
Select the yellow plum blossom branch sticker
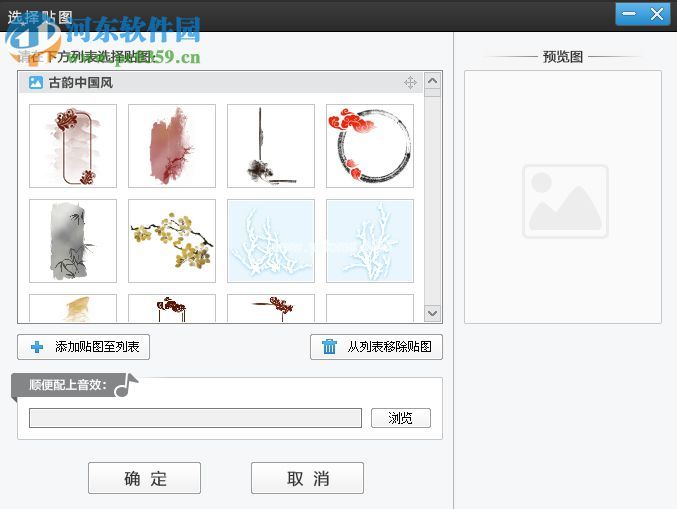[x=172, y=241]
